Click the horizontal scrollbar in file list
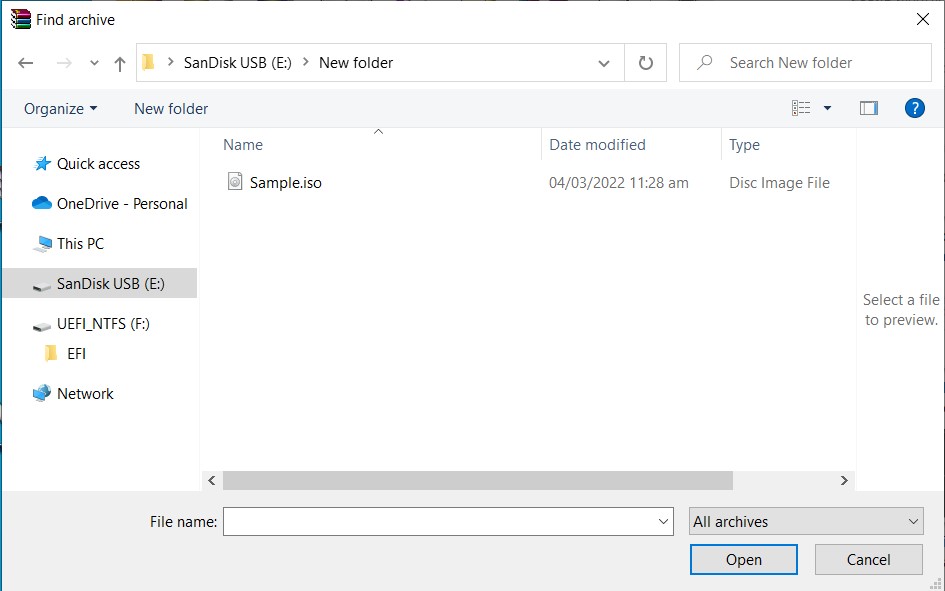 click(477, 481)
